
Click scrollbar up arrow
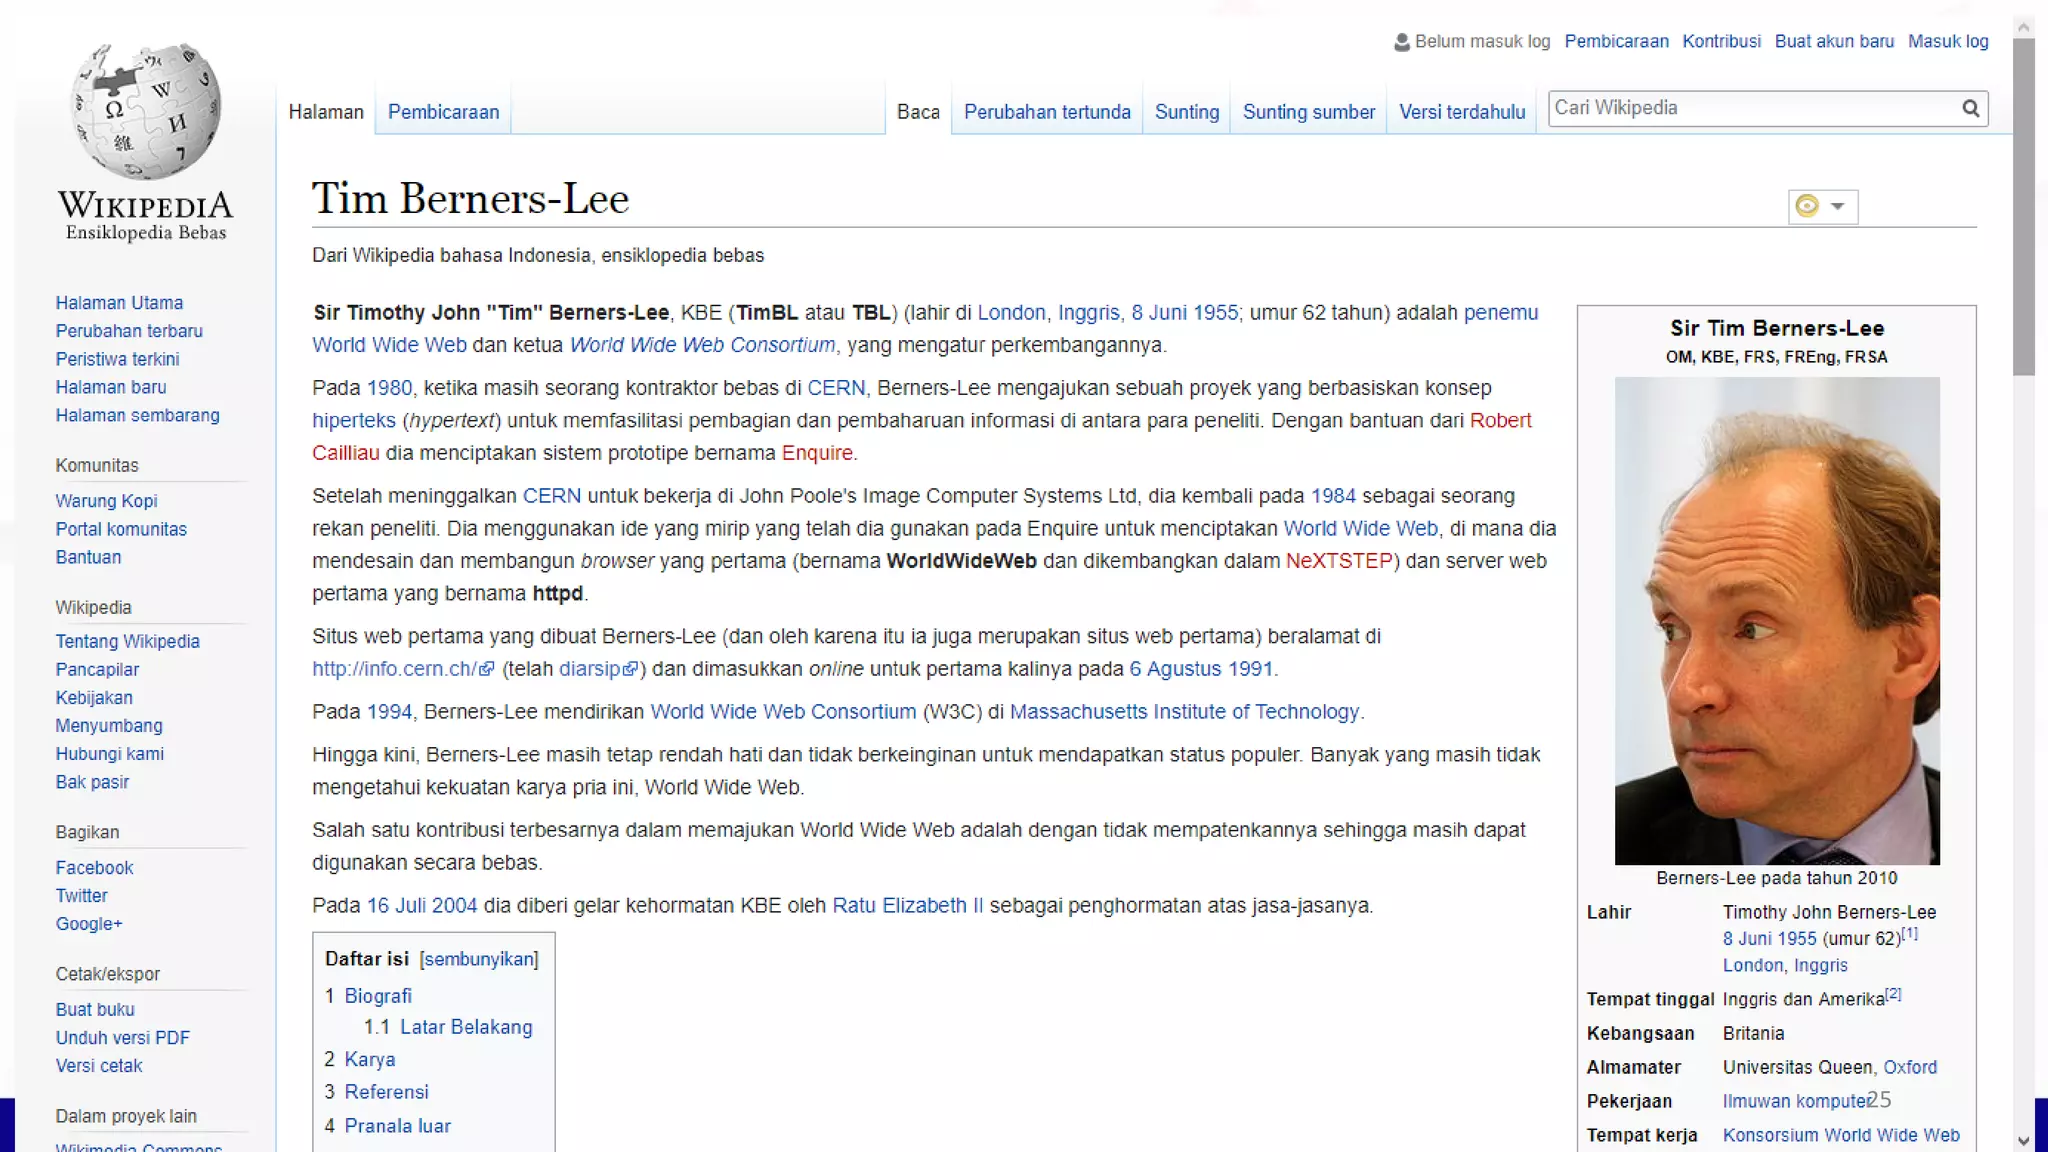pos(2024,27)
